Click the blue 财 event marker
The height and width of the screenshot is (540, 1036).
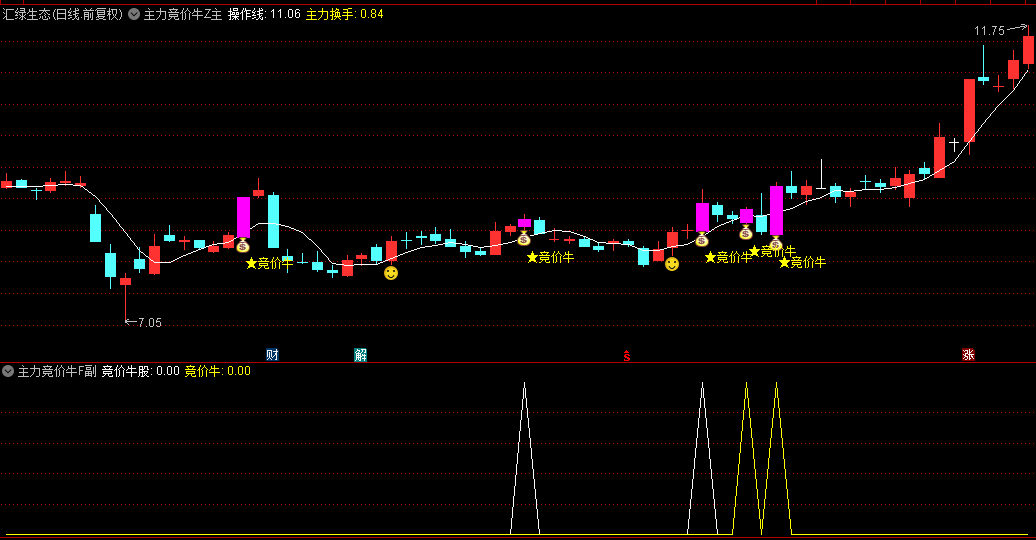(272, 355)
